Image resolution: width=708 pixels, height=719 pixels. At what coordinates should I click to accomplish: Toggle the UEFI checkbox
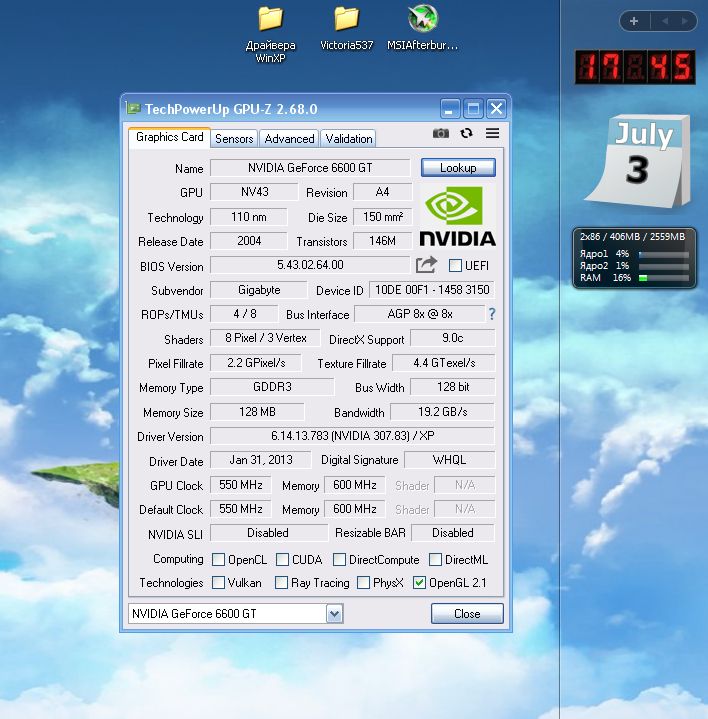point(455,265)
